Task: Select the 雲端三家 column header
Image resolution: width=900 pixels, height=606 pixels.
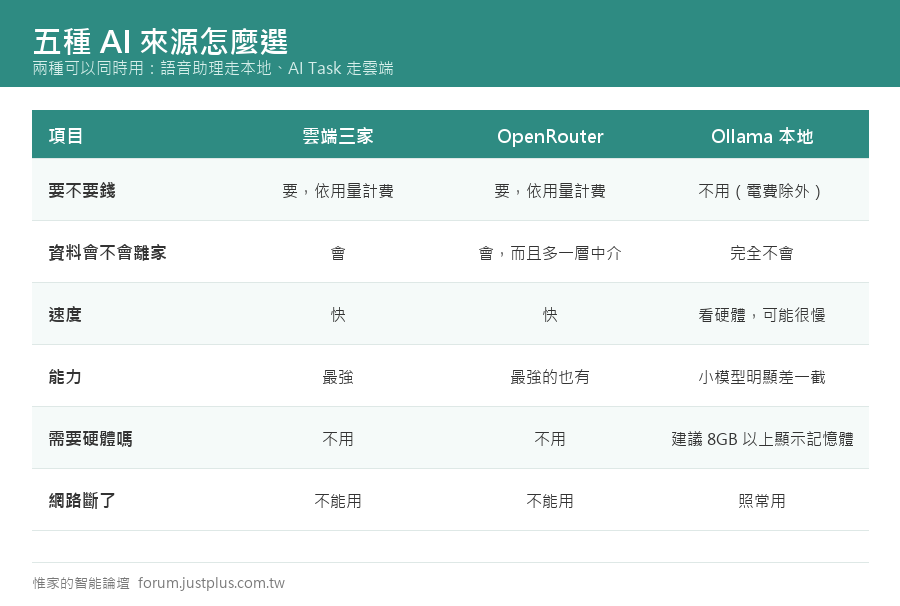Action: [x=338, y=136]
